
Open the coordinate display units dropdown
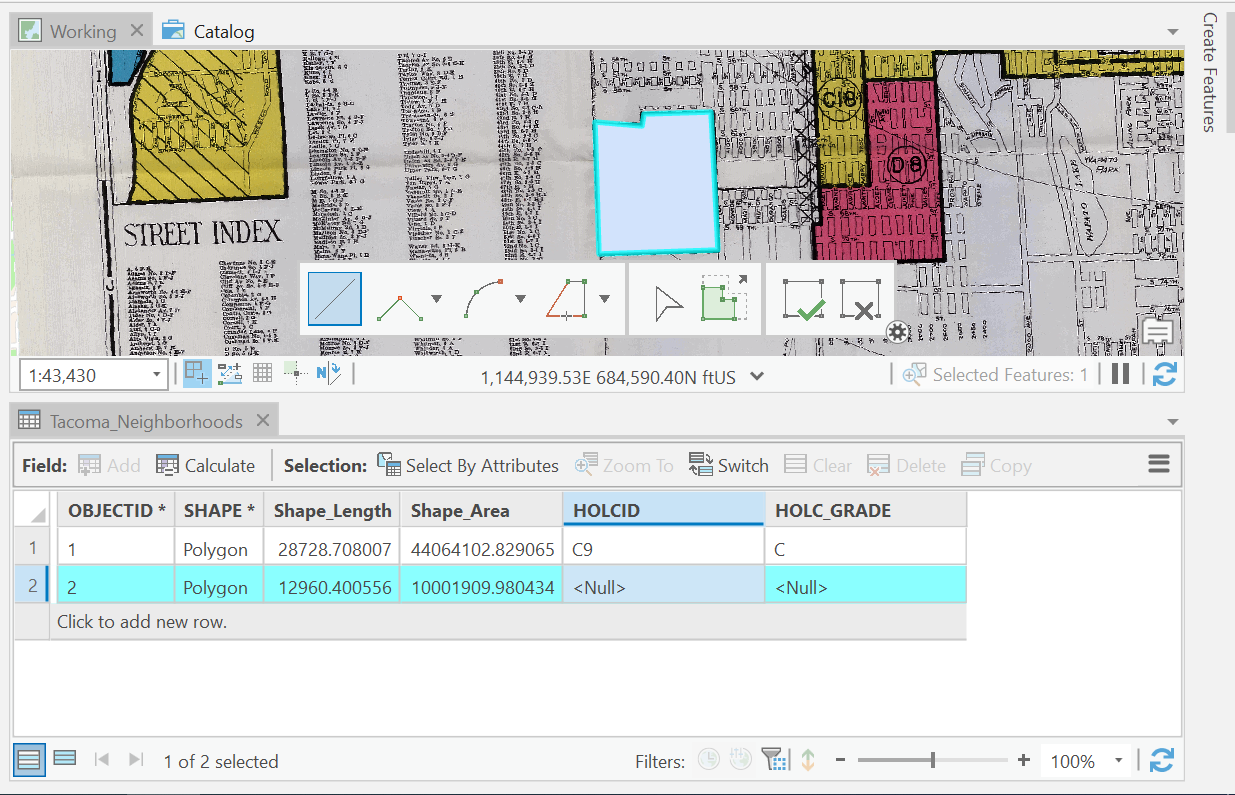coord(757,377)
